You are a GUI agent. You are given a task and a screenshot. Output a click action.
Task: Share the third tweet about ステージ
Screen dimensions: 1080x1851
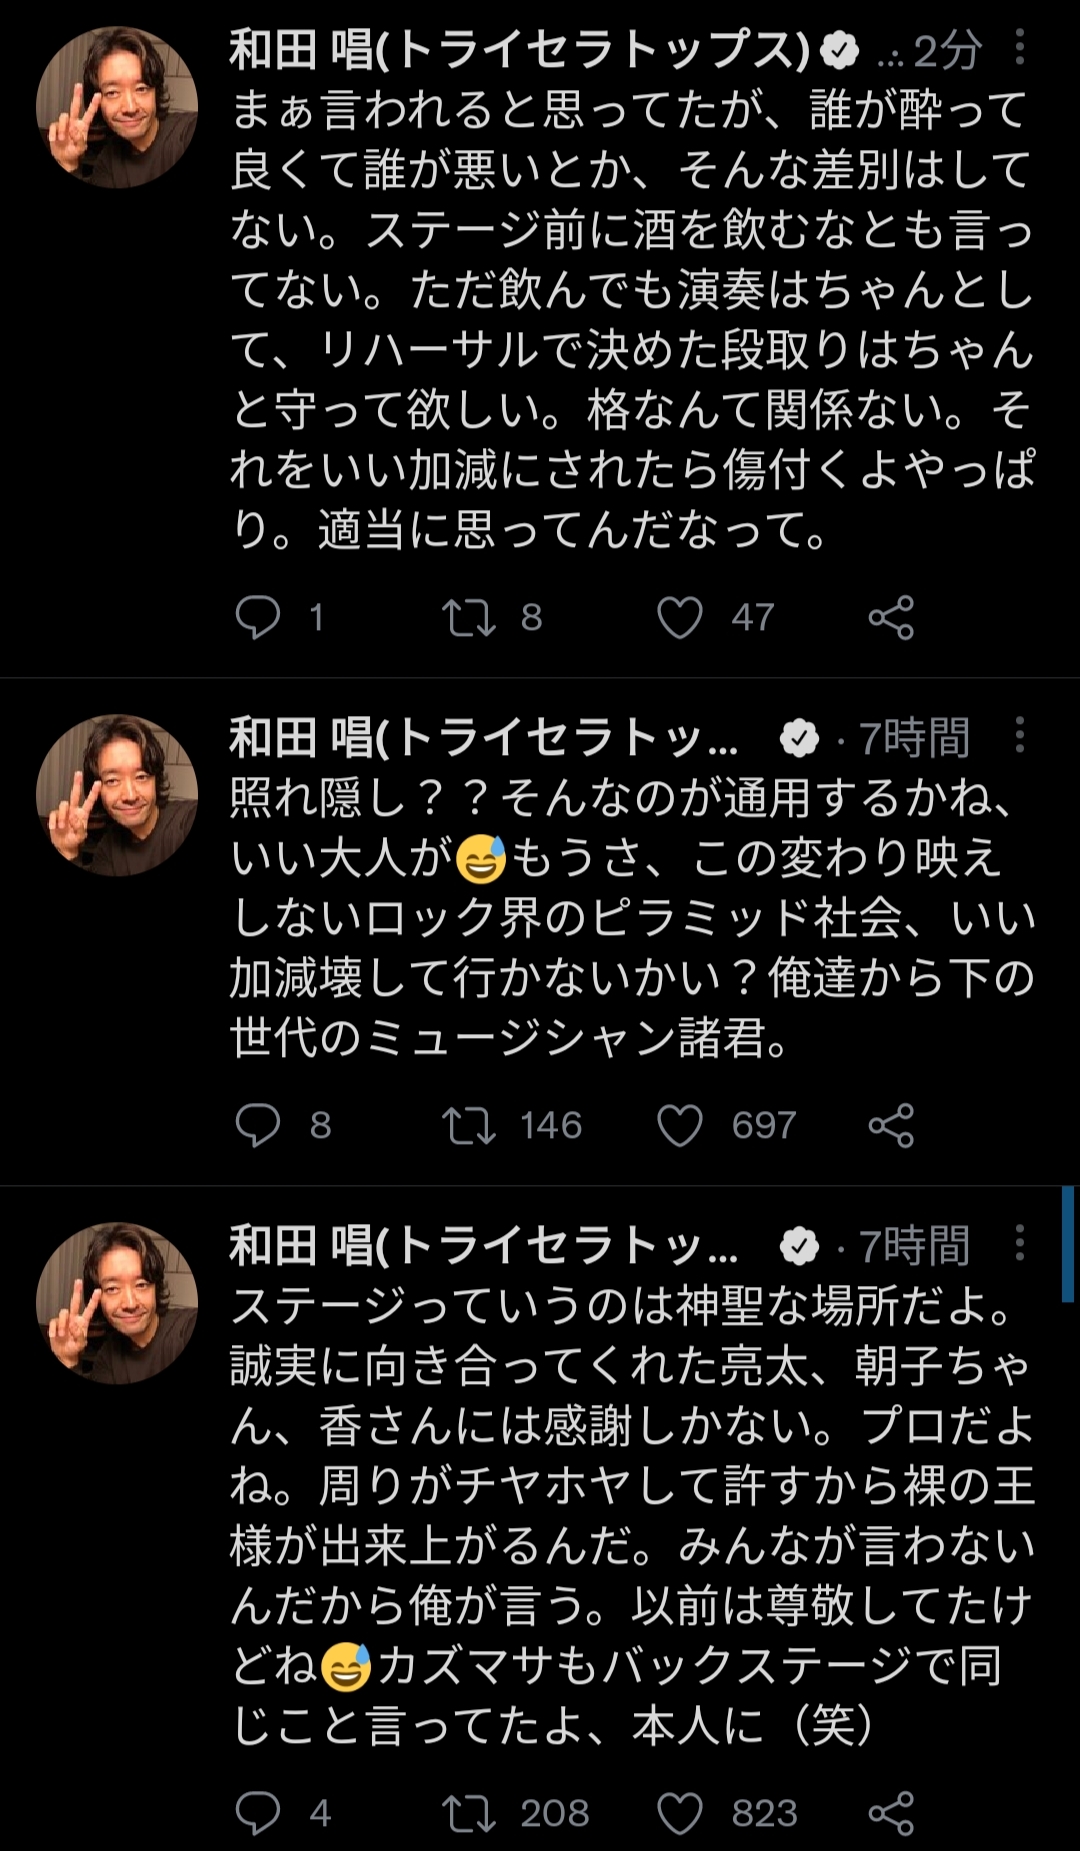[891, 1813]
